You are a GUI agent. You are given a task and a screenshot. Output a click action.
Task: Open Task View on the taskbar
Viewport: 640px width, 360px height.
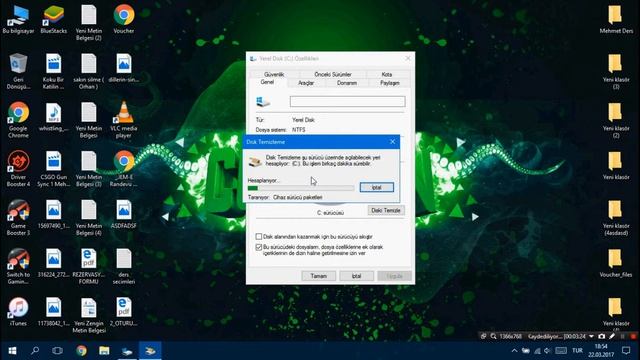coord(58,351)
